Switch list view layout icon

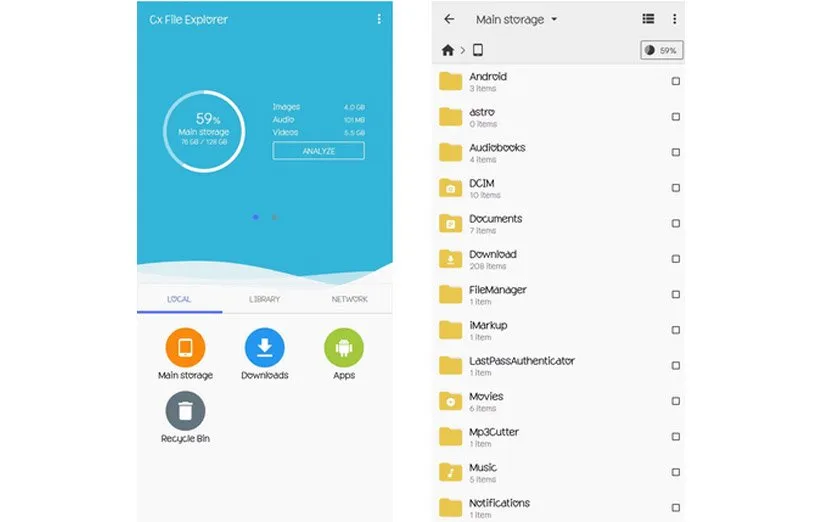point(648,19)
